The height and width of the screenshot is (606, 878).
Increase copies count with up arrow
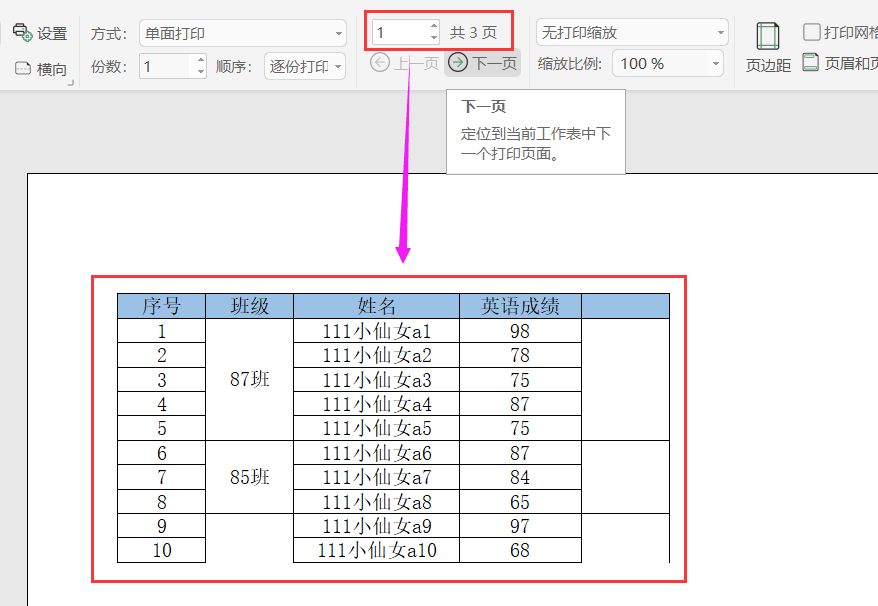(201, 59)
